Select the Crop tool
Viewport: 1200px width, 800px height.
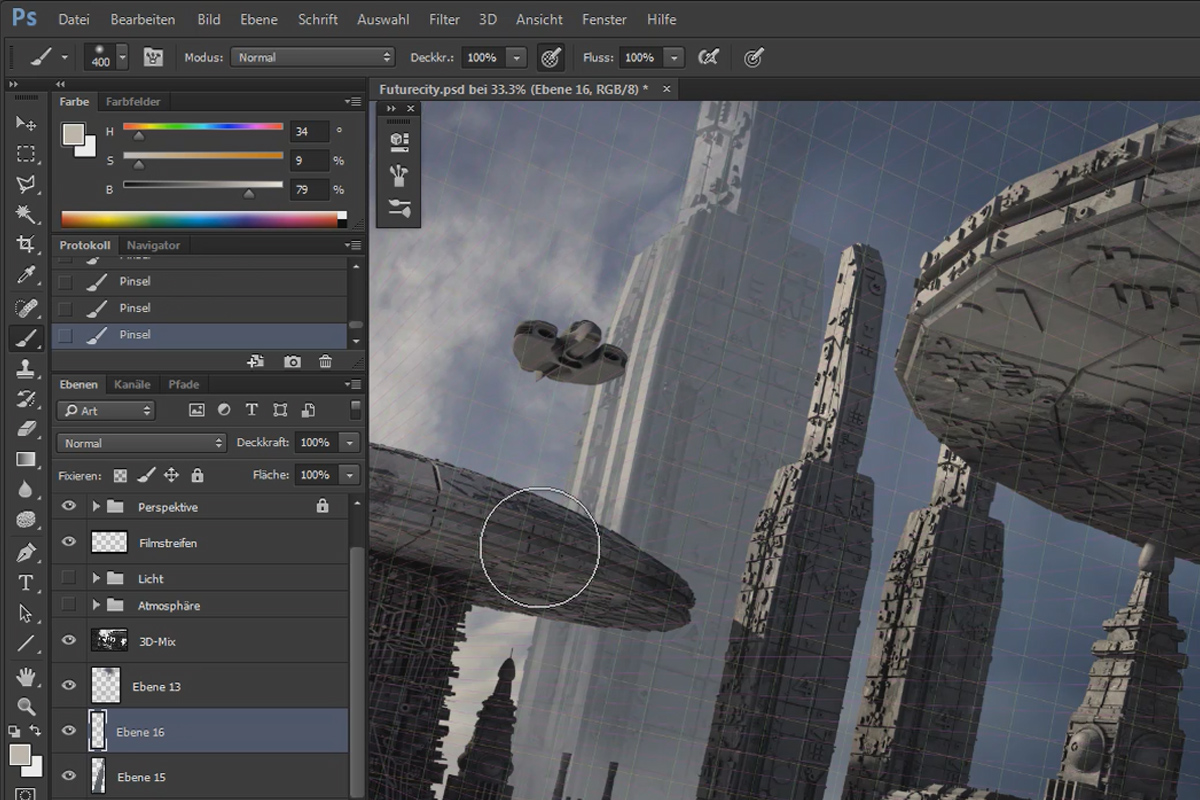click(x=26, y=244)
